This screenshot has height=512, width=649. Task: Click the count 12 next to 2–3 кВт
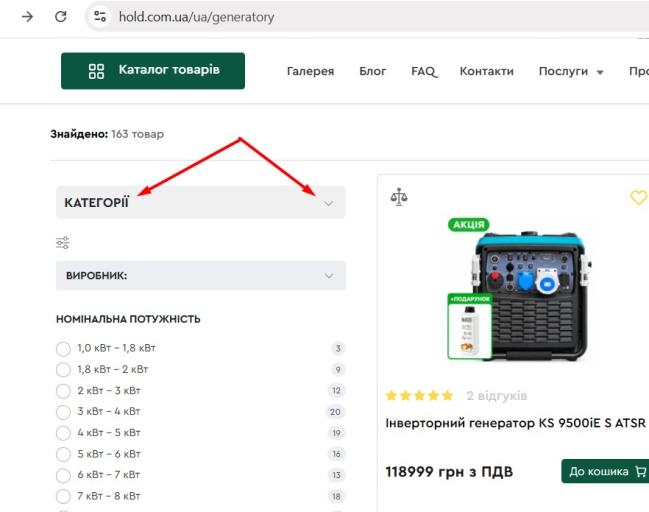(337, 391)
